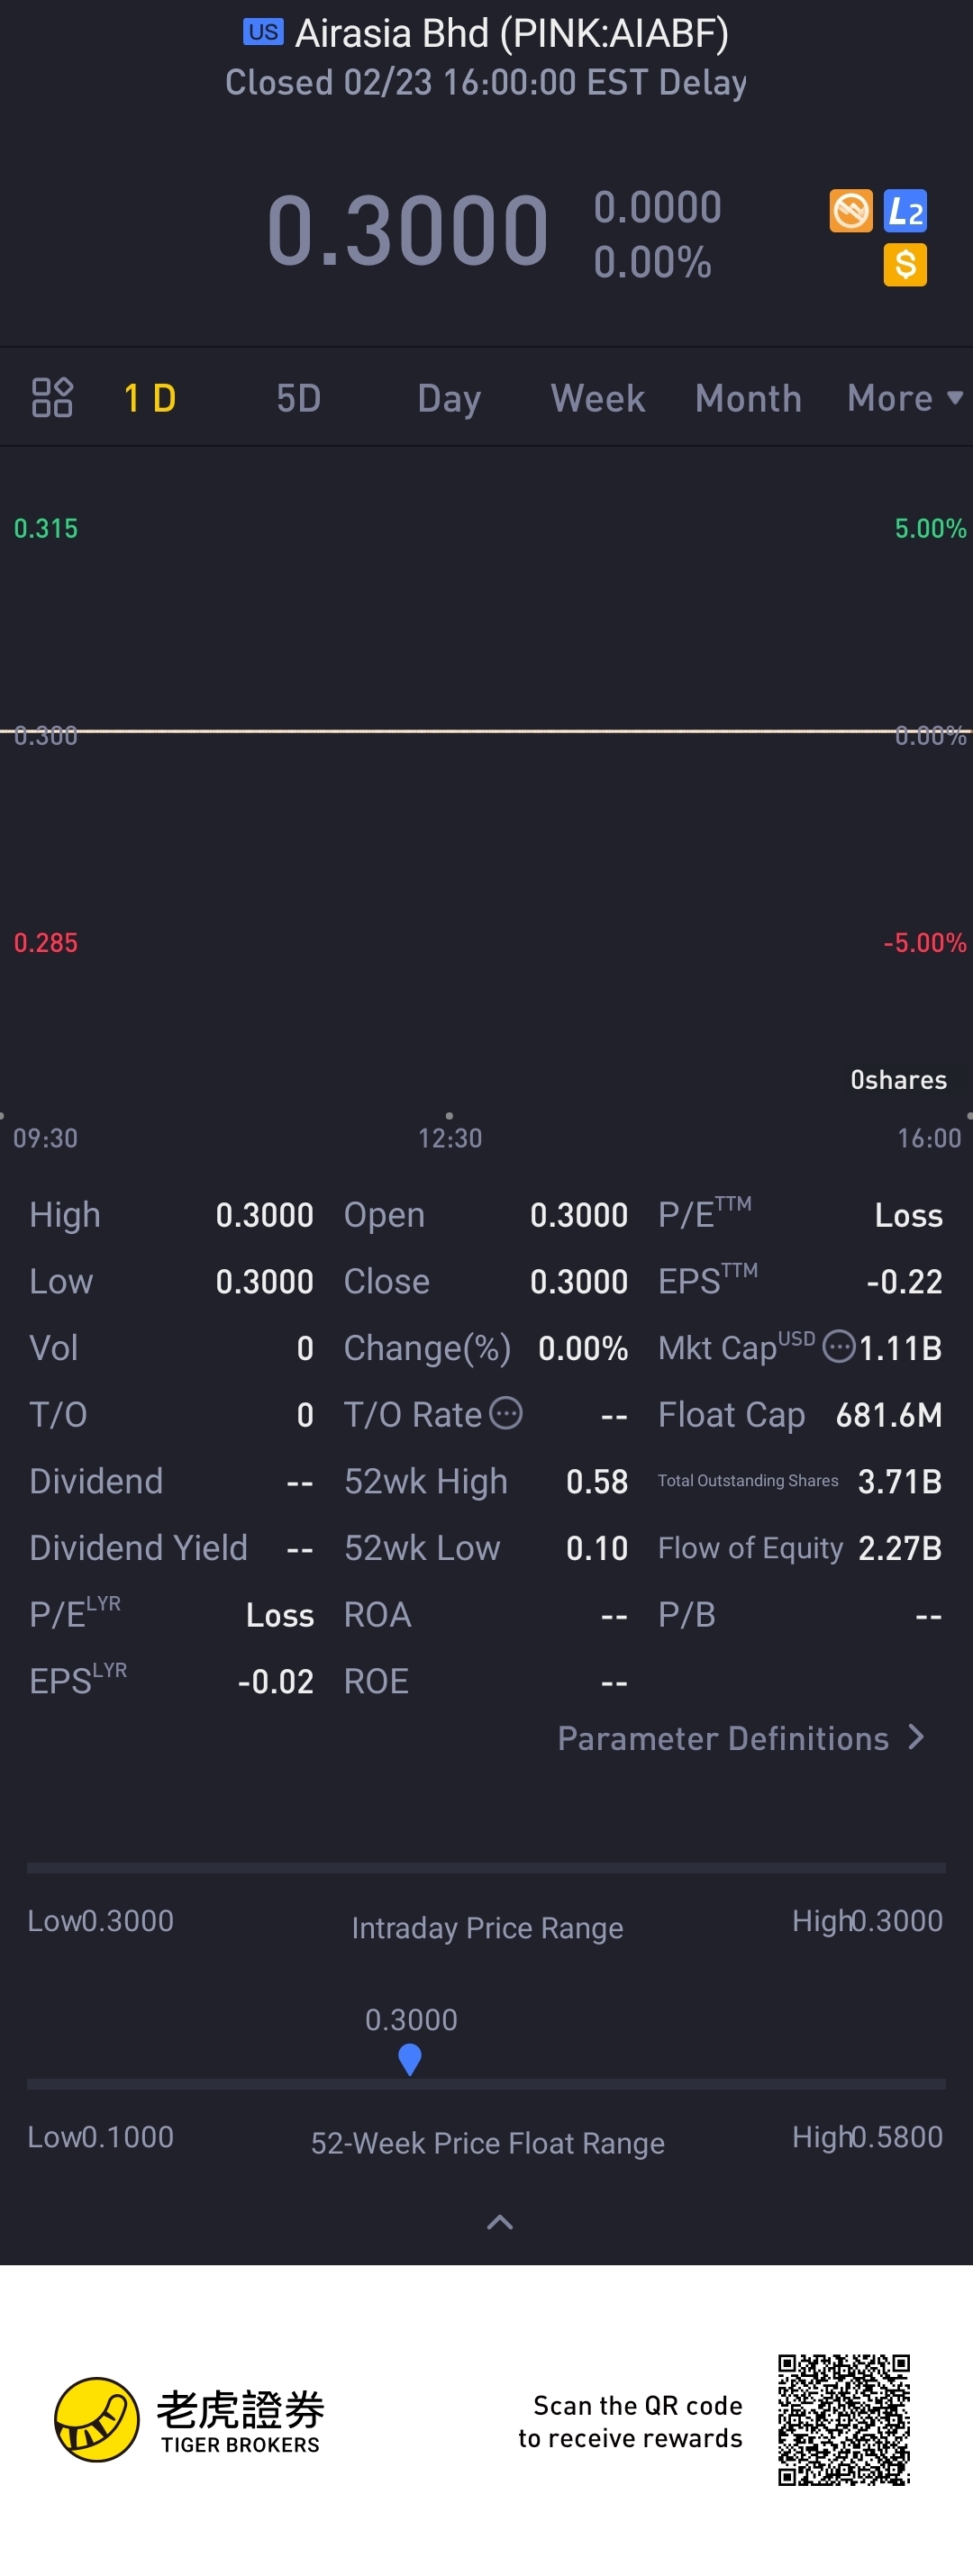Select the Day candlestick tab

[x=449, y=398]
